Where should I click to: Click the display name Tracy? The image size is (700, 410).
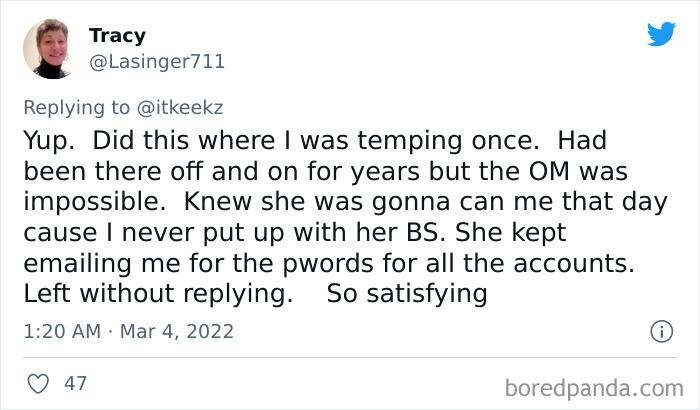pyautogui.click(x=117, y=35)
